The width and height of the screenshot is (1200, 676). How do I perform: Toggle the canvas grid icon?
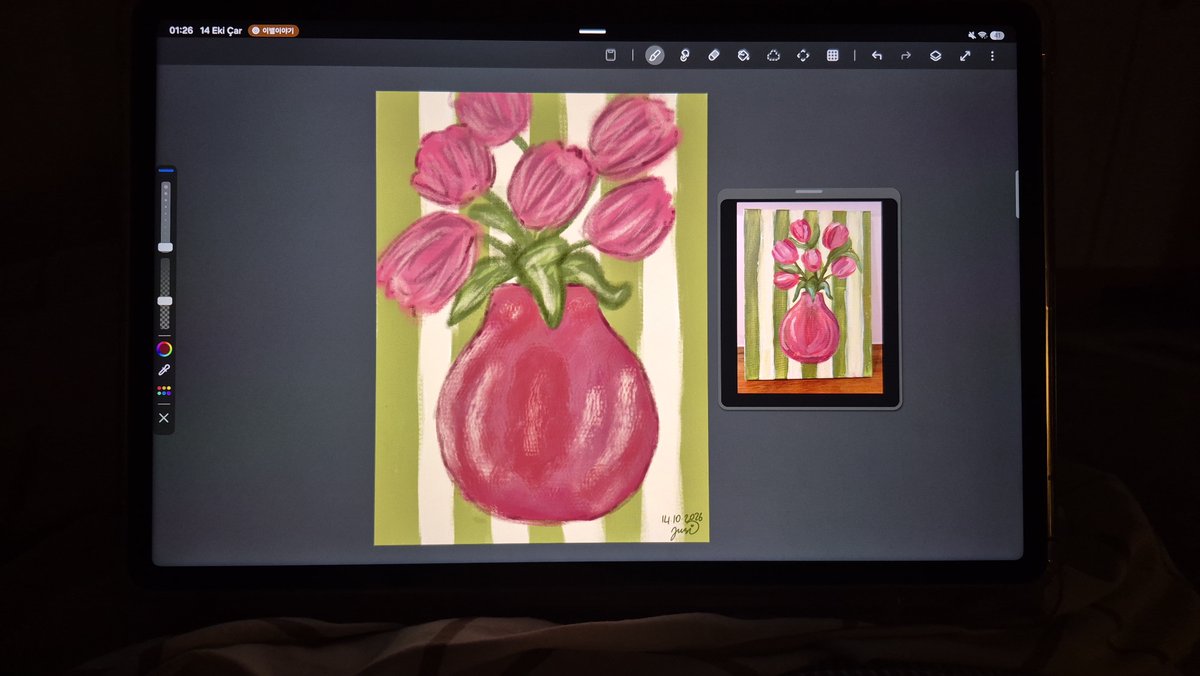[x=832, y=55]
